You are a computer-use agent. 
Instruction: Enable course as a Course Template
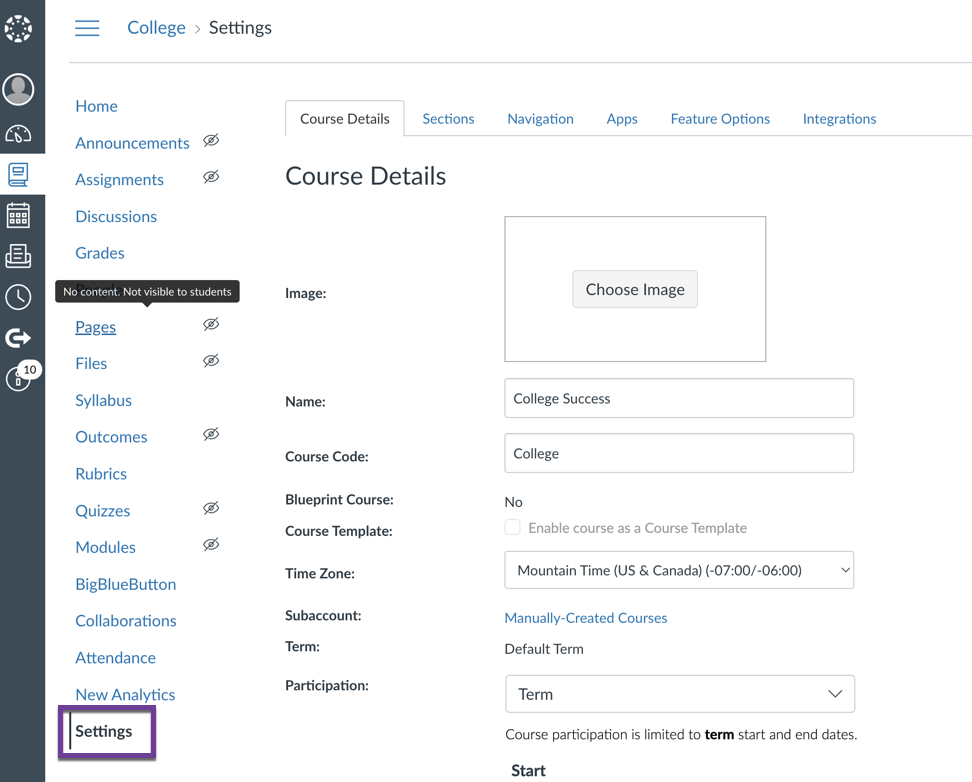pos(512,527)
